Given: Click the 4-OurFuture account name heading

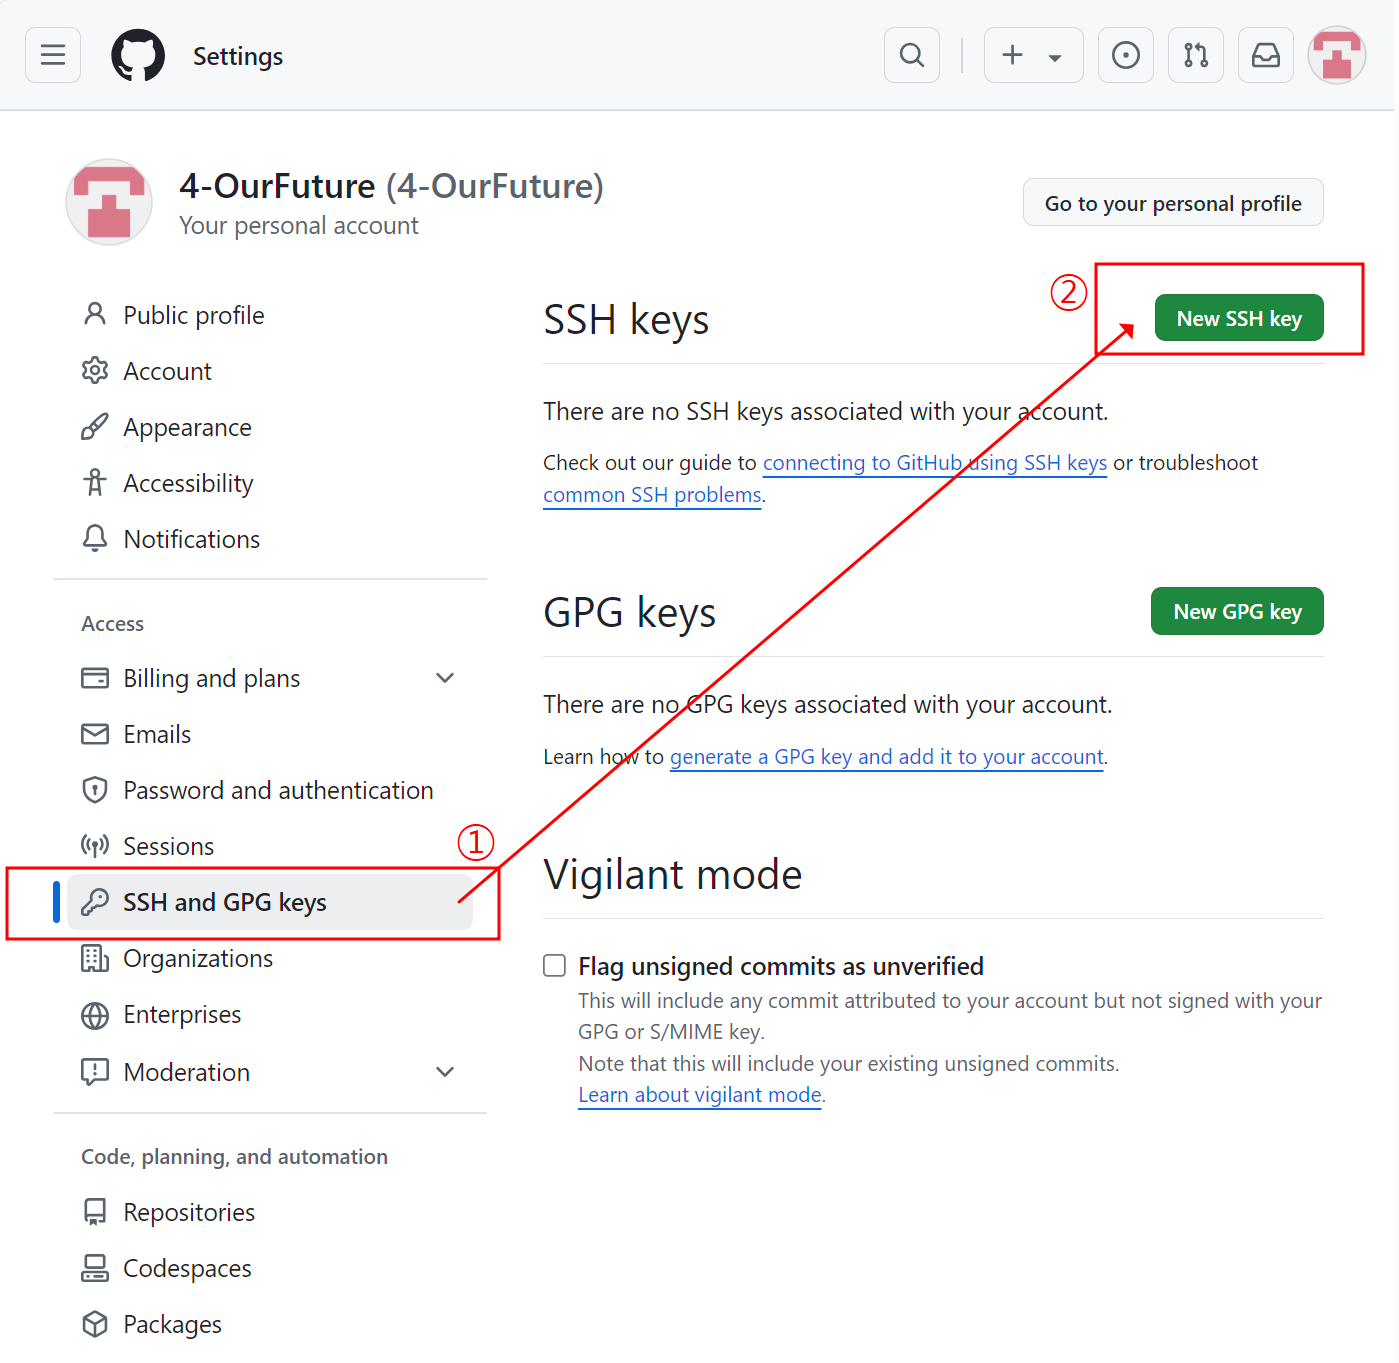Looking at the screenshot, I should (391, 186).
